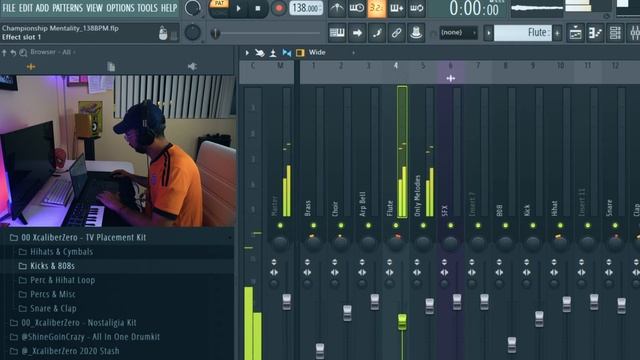Click the browser up arrow icon
Viewport: 640px width, 360px height.
(x=4, y=52)
